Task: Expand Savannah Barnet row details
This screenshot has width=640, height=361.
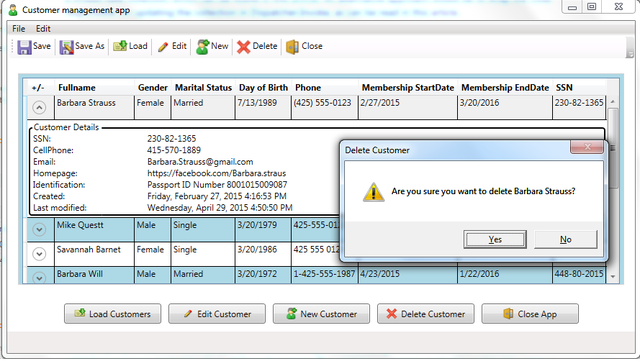Action: 39,254
